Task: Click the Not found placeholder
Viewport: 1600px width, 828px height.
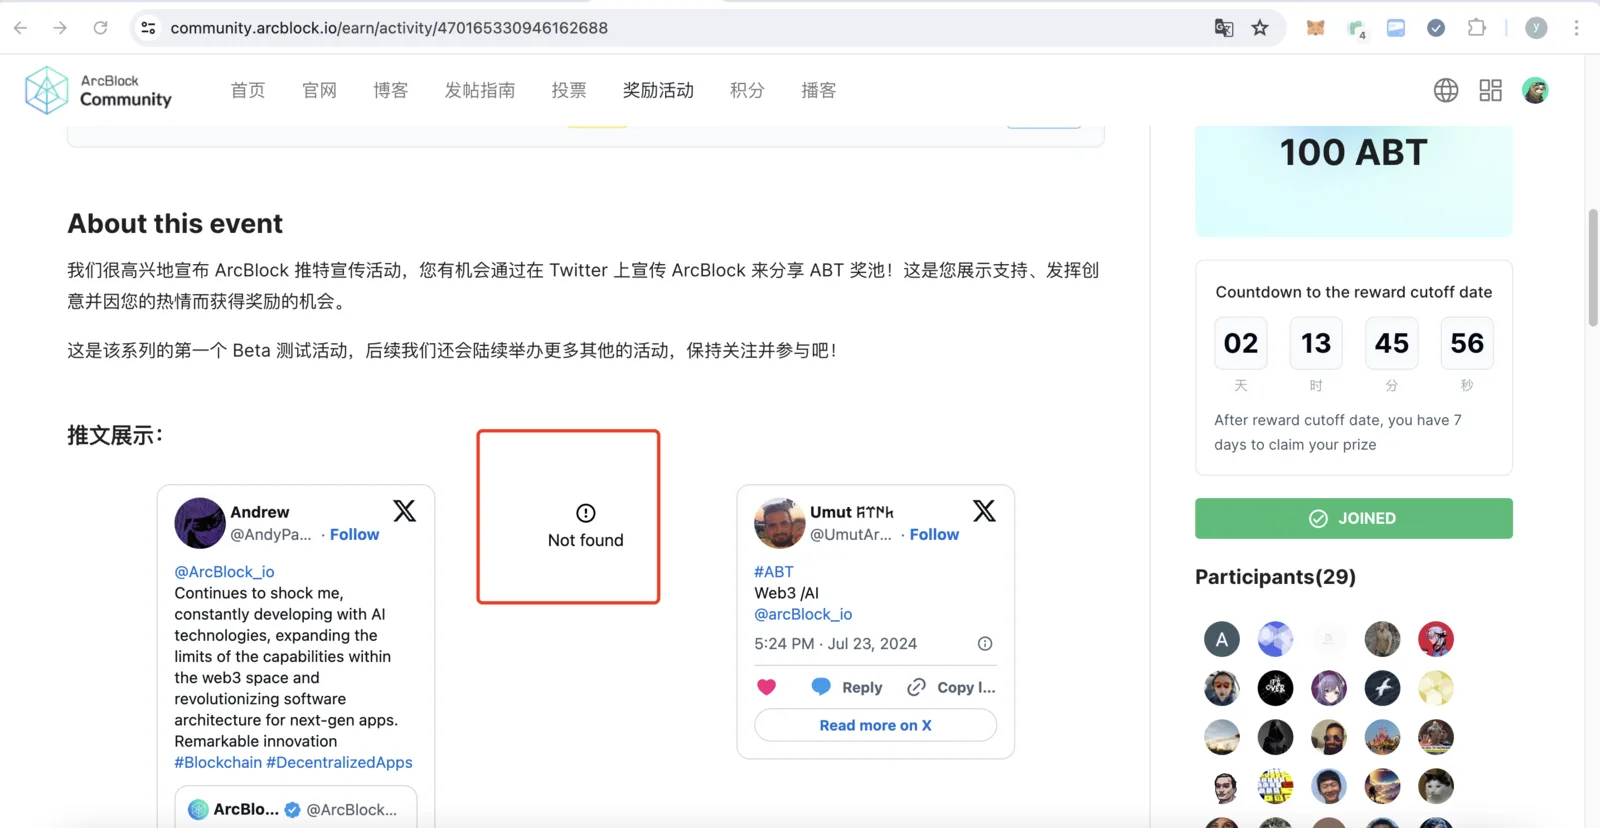Action: [585, 526]
